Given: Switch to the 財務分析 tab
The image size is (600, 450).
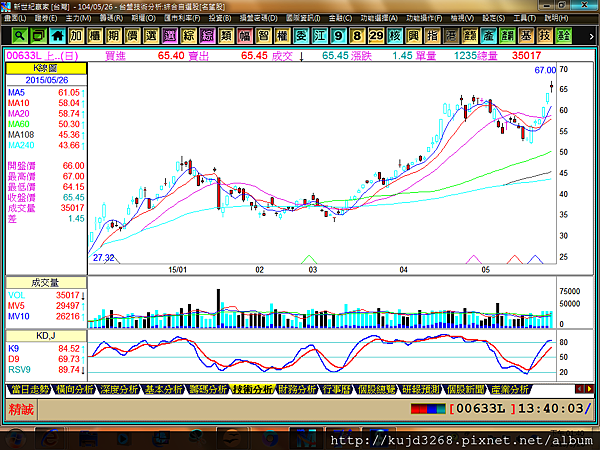Looking at the screenshot, I should coord(298,390).
